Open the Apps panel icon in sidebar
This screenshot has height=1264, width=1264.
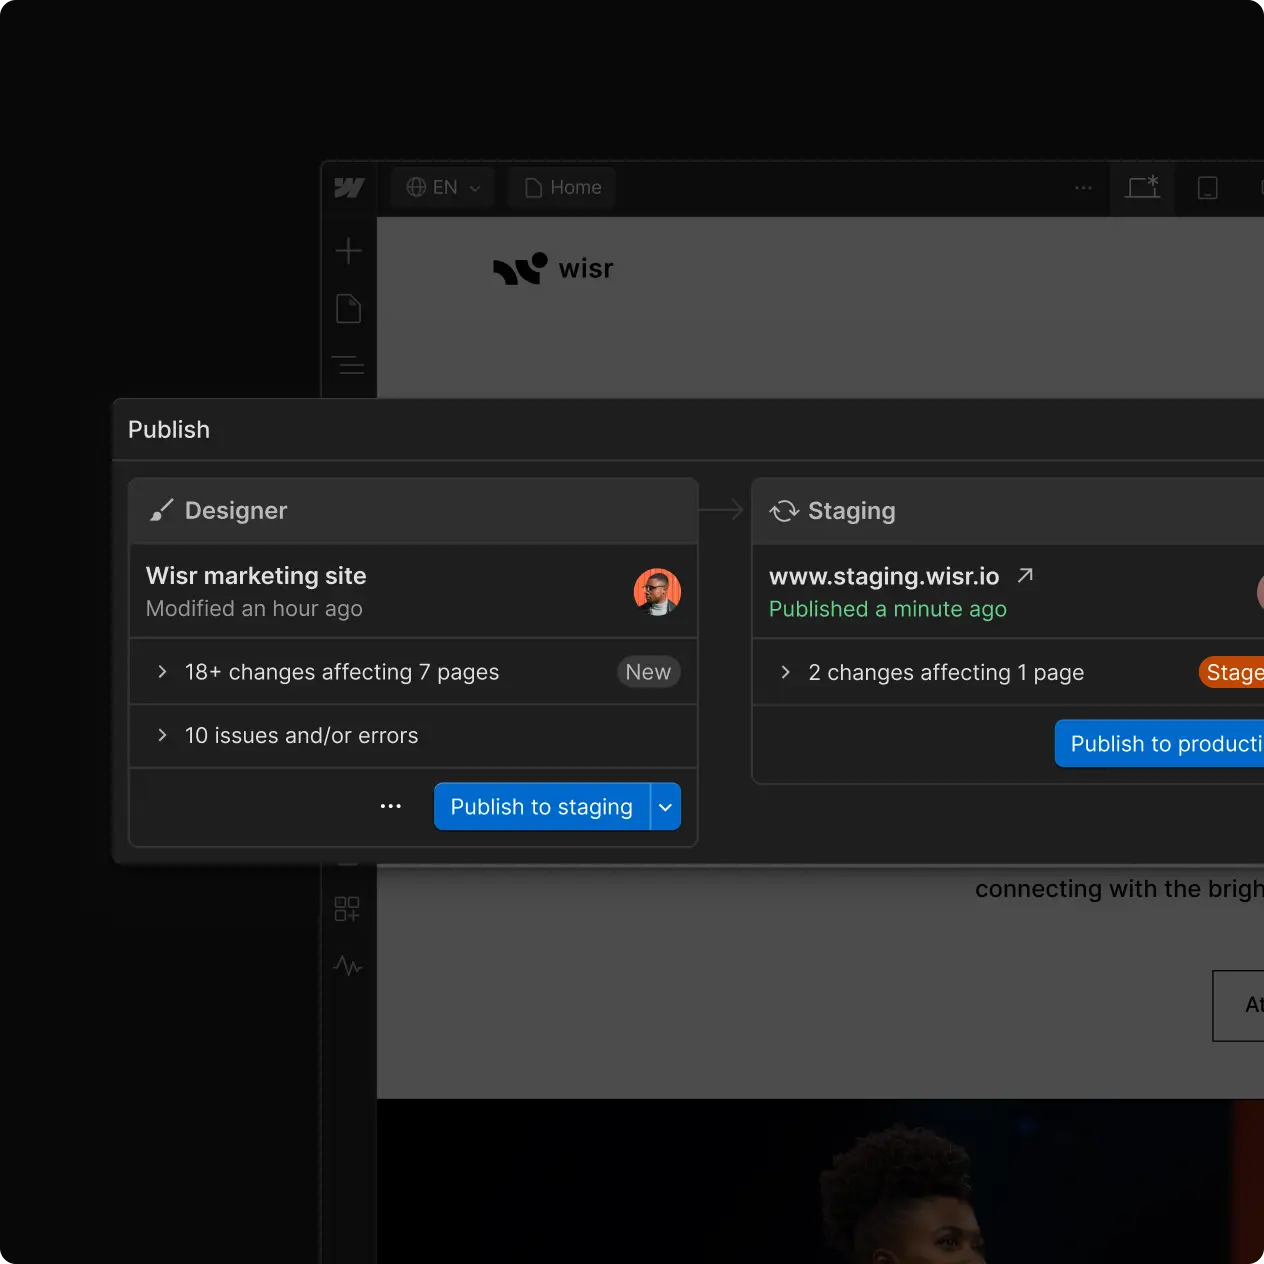click(347, 909)
